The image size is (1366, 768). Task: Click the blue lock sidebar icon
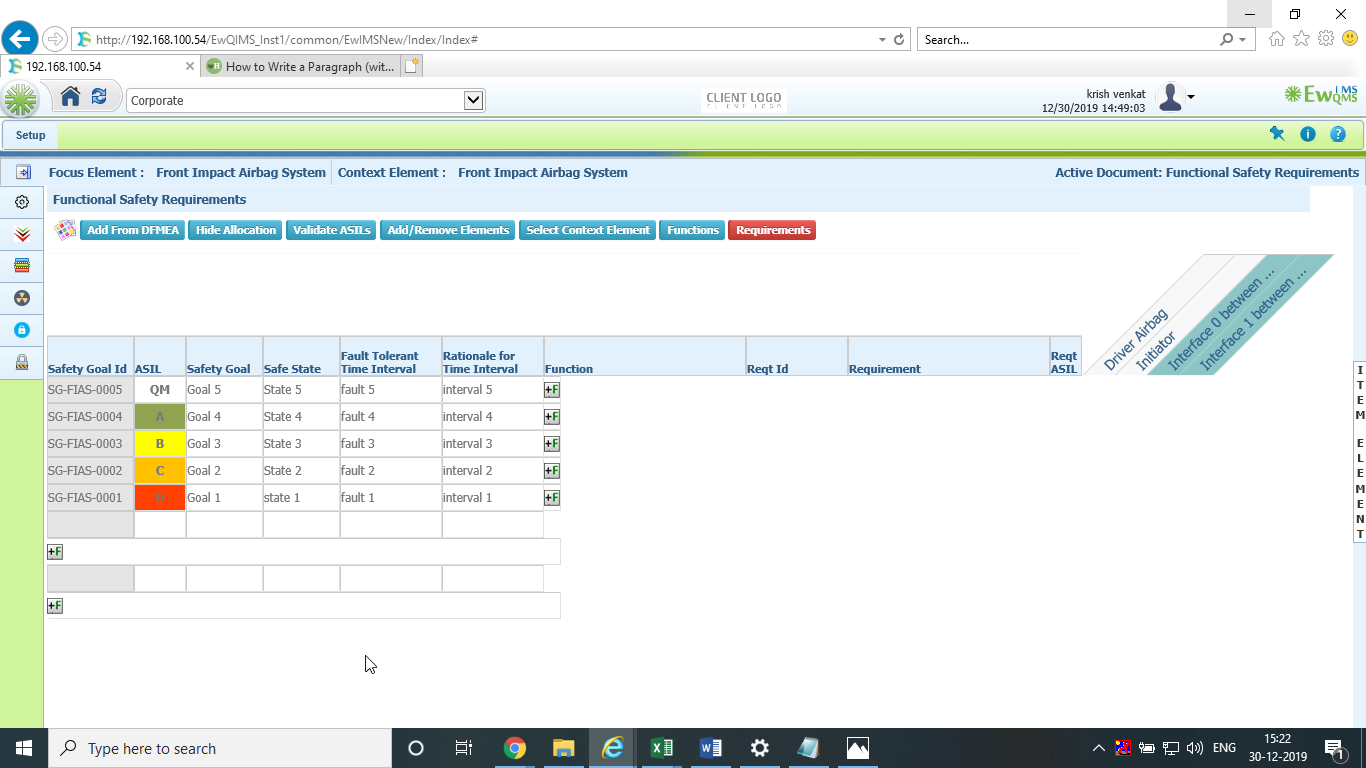coord(22,330)
